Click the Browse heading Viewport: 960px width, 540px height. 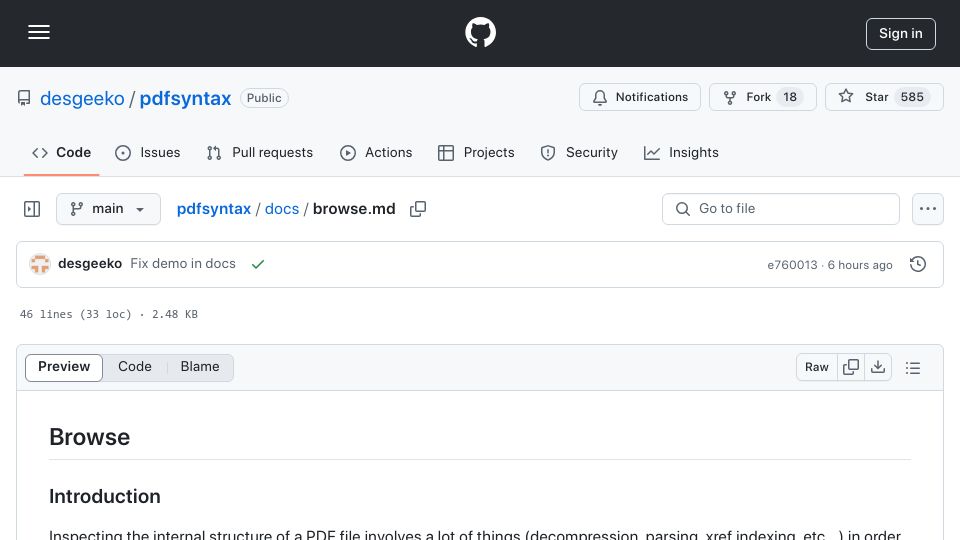(89, 437)
